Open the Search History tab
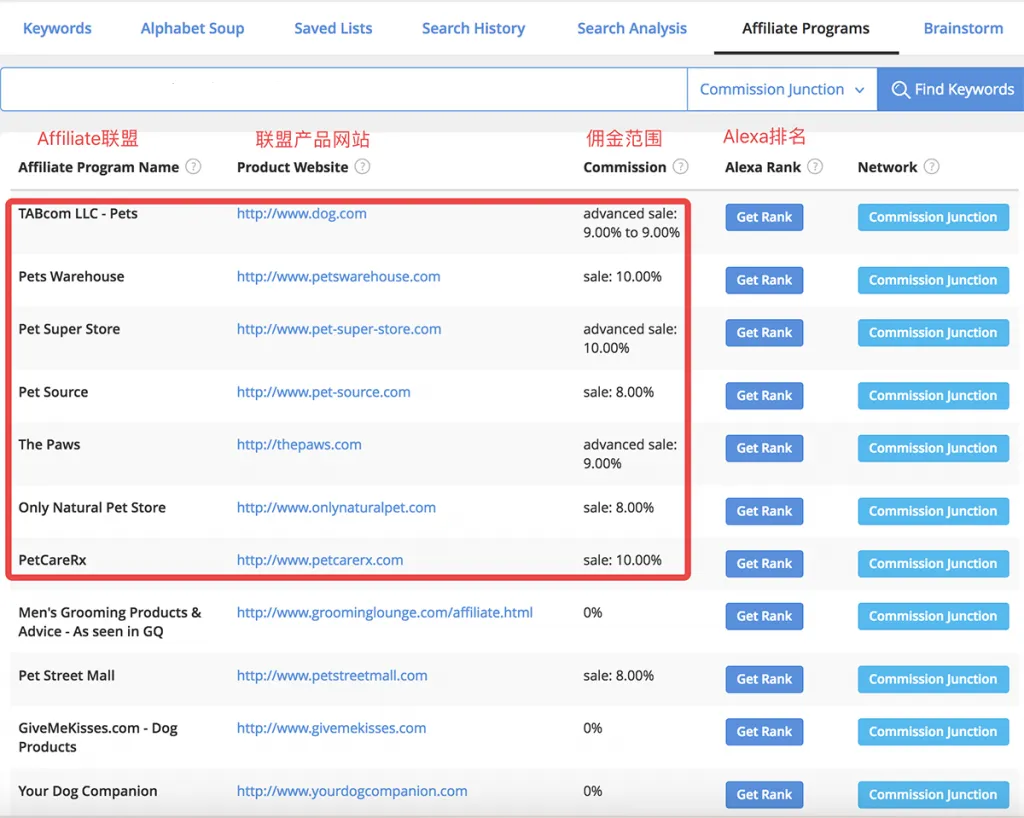1024x818 pixels. coord(473,28)
